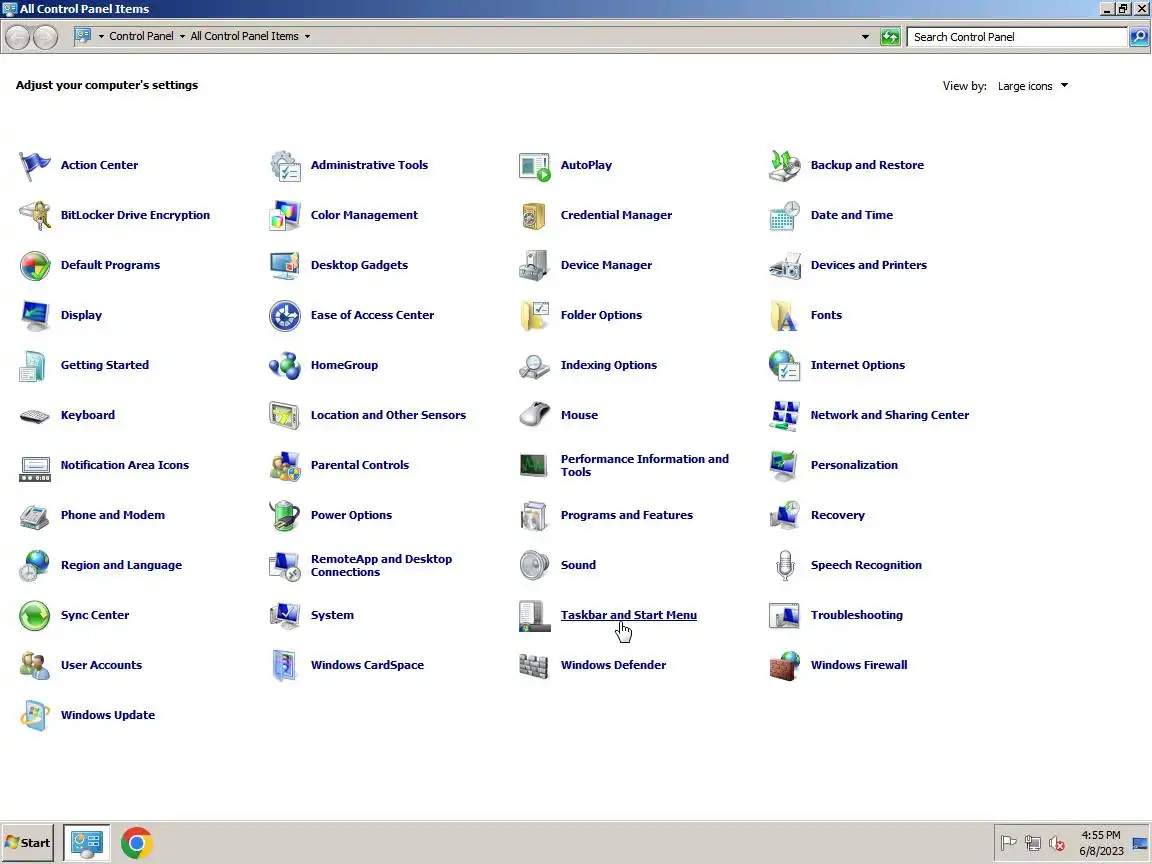Open the Mouse icon
Viewport: 1152px width, 864px height.
tap(534, 415)
